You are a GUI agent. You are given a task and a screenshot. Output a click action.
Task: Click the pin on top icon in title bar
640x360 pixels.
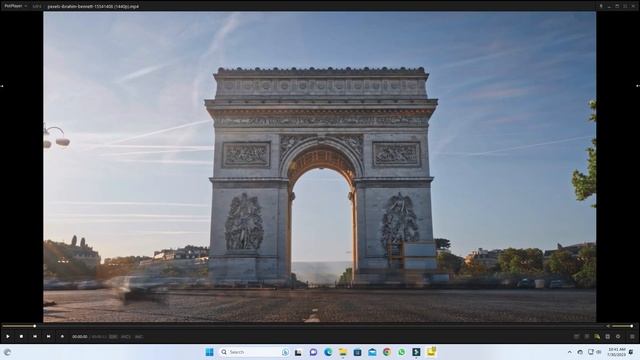click(601, 6)
